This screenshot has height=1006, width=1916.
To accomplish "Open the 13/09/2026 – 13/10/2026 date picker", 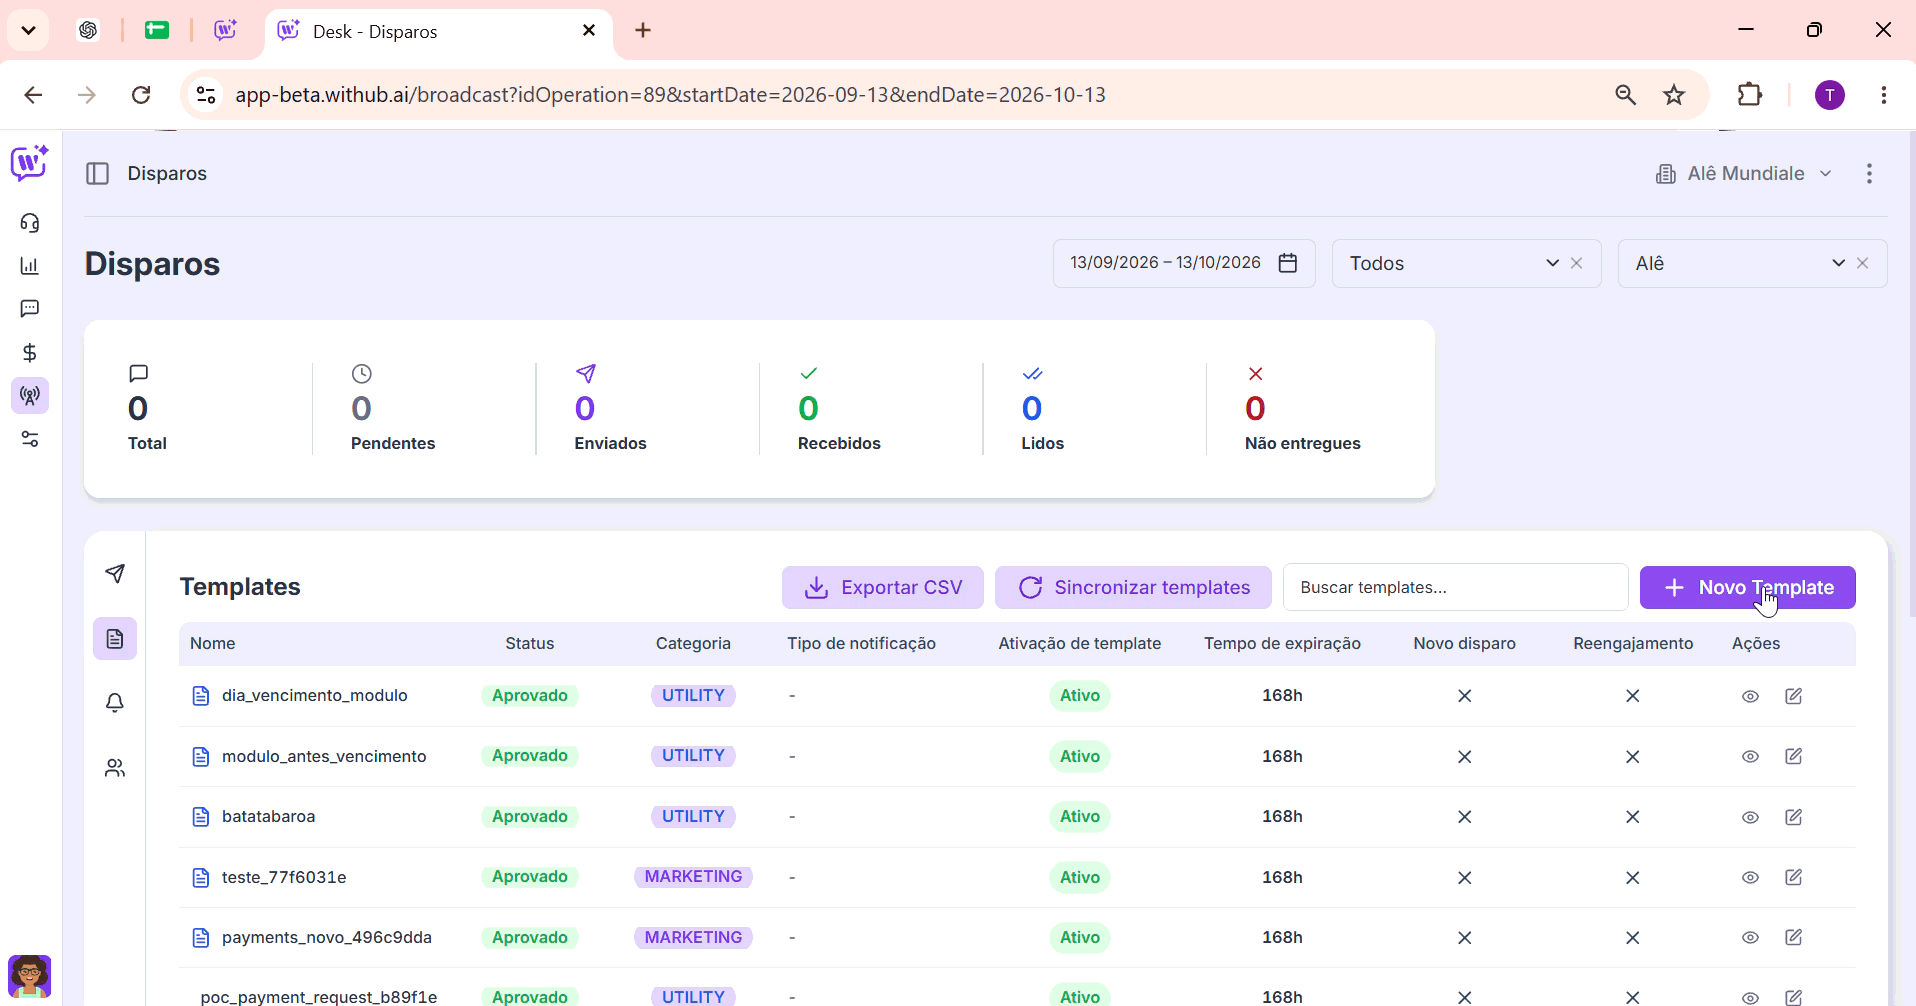I will click(x=1184, y=263).
